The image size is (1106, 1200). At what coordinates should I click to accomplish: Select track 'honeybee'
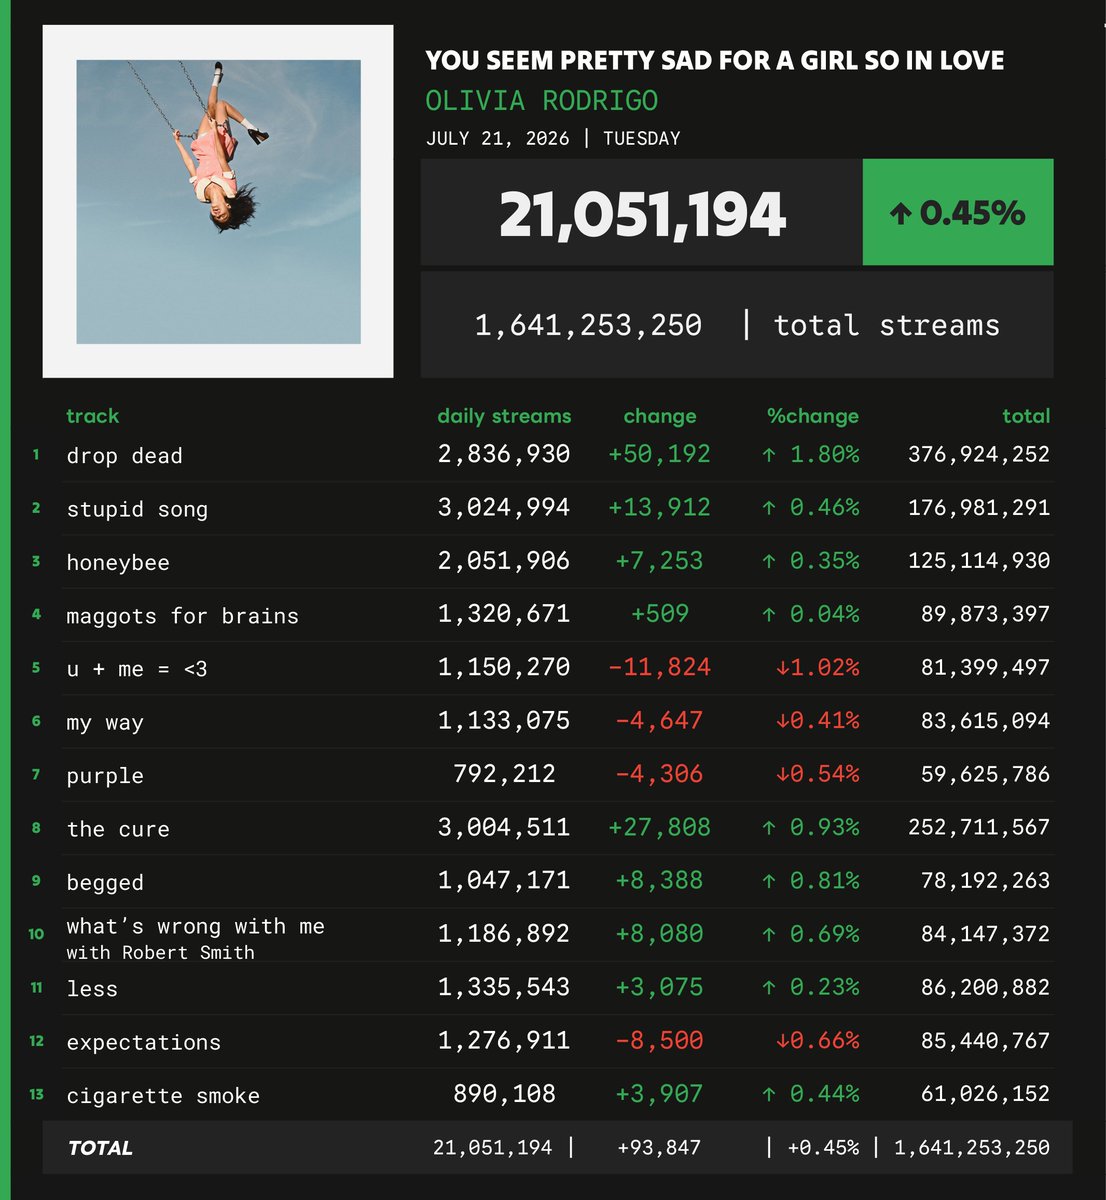click(x=118, y=563)
